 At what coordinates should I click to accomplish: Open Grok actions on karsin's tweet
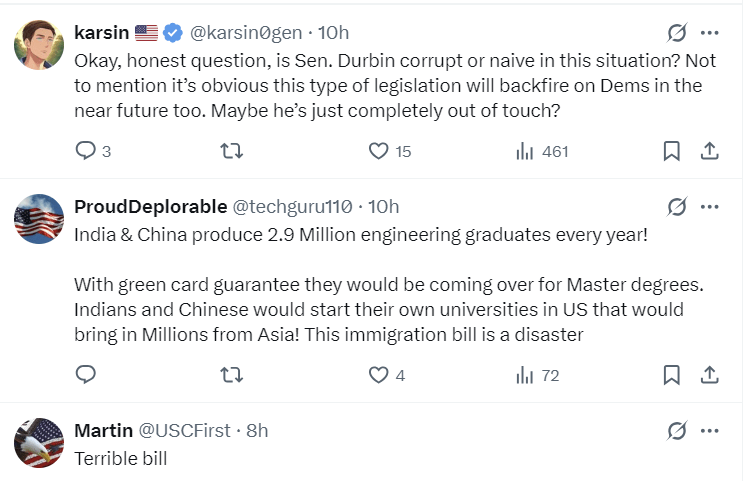[x=677, y=32]
